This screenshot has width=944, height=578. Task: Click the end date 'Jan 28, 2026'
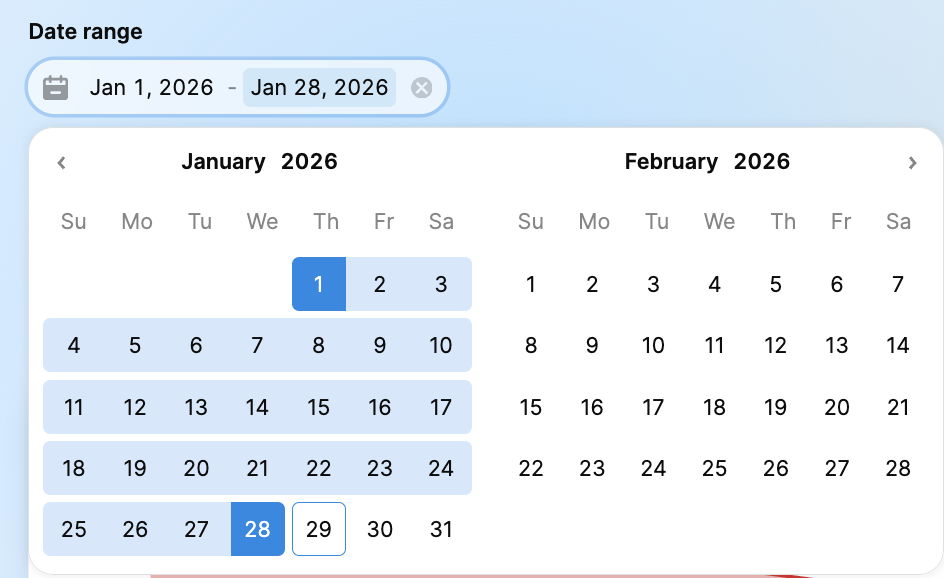pyautogui.click(x=319, y=87)
